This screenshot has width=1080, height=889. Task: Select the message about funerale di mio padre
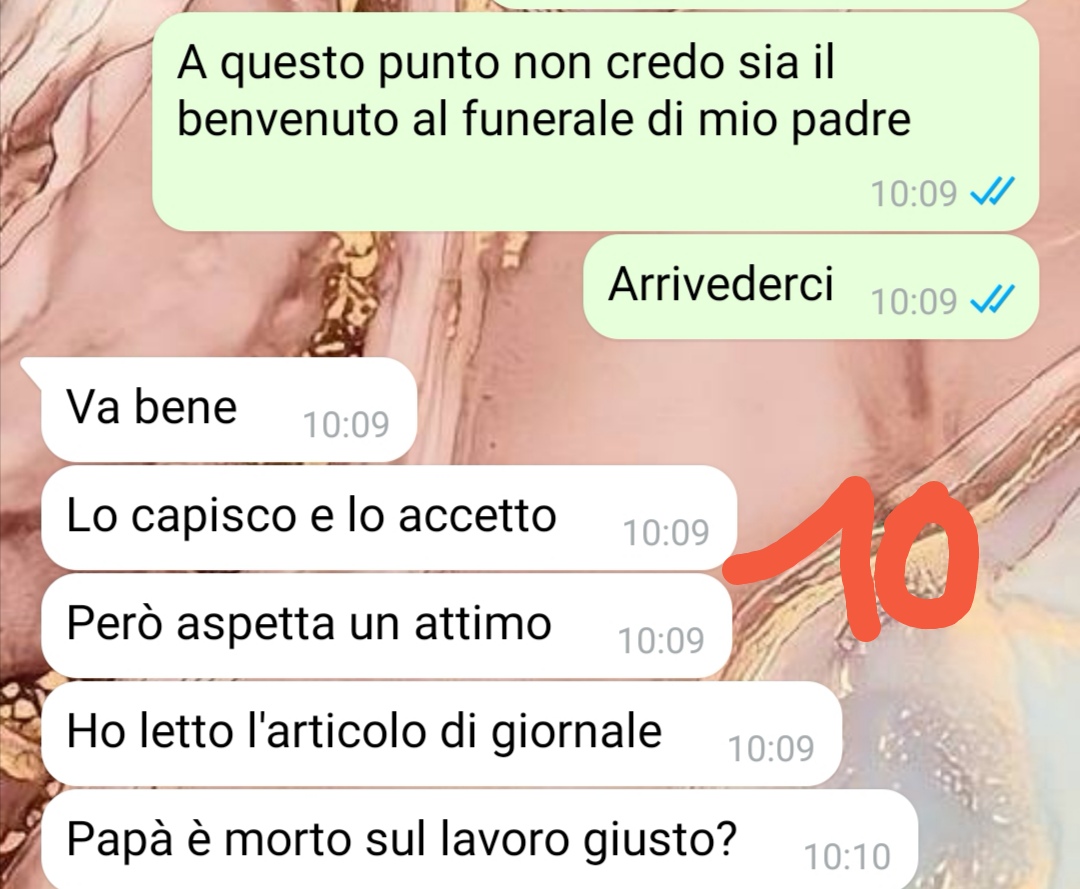click(x=595, y=121)
